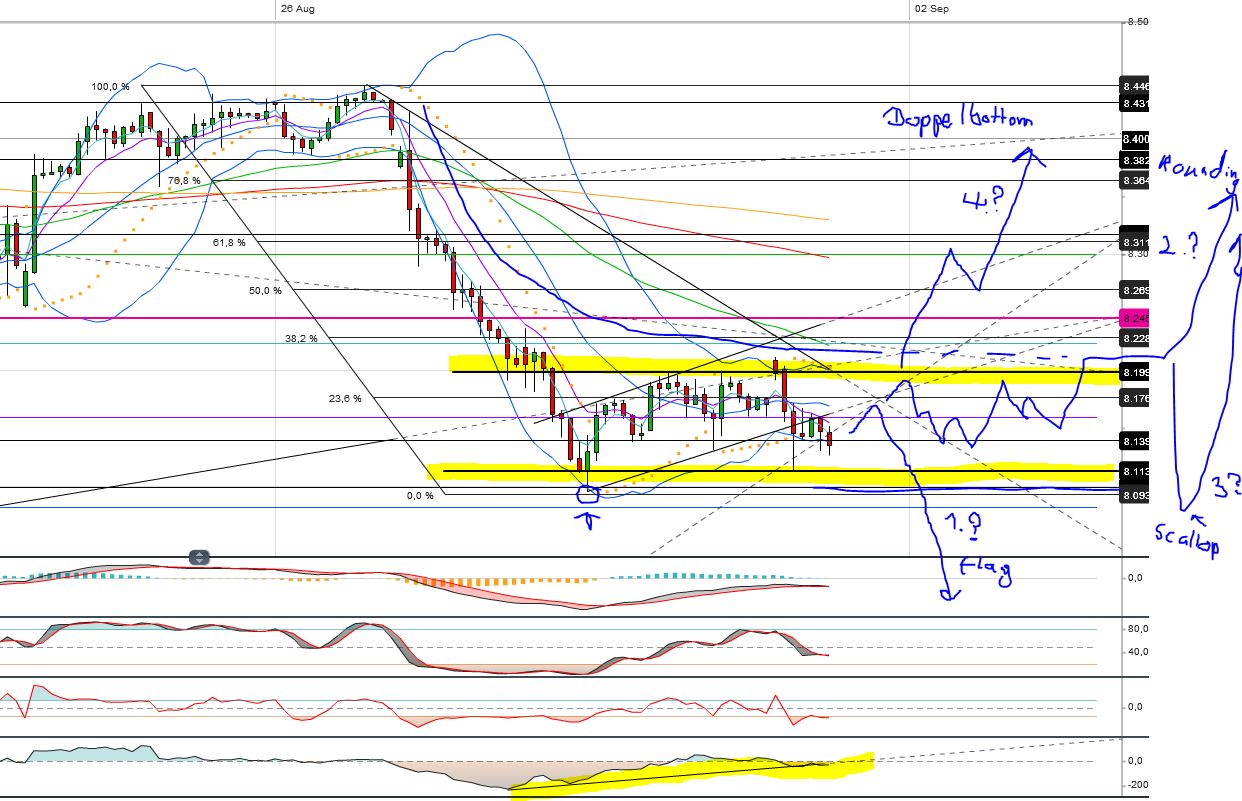Image resolution: width=1242 pixels, height=801 pixels.
Task: Select the 76,8 % Fibonacci label
Action: click(184, 180)
